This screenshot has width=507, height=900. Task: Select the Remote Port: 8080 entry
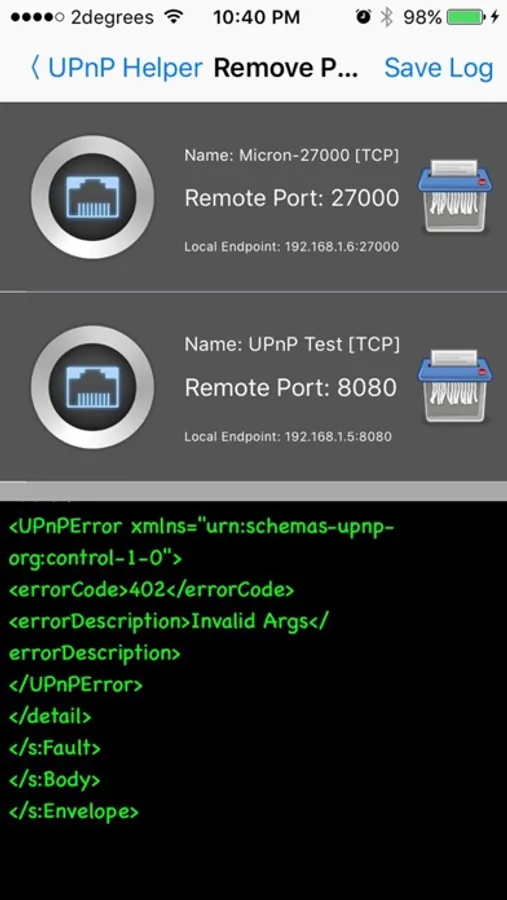[291, 388]
